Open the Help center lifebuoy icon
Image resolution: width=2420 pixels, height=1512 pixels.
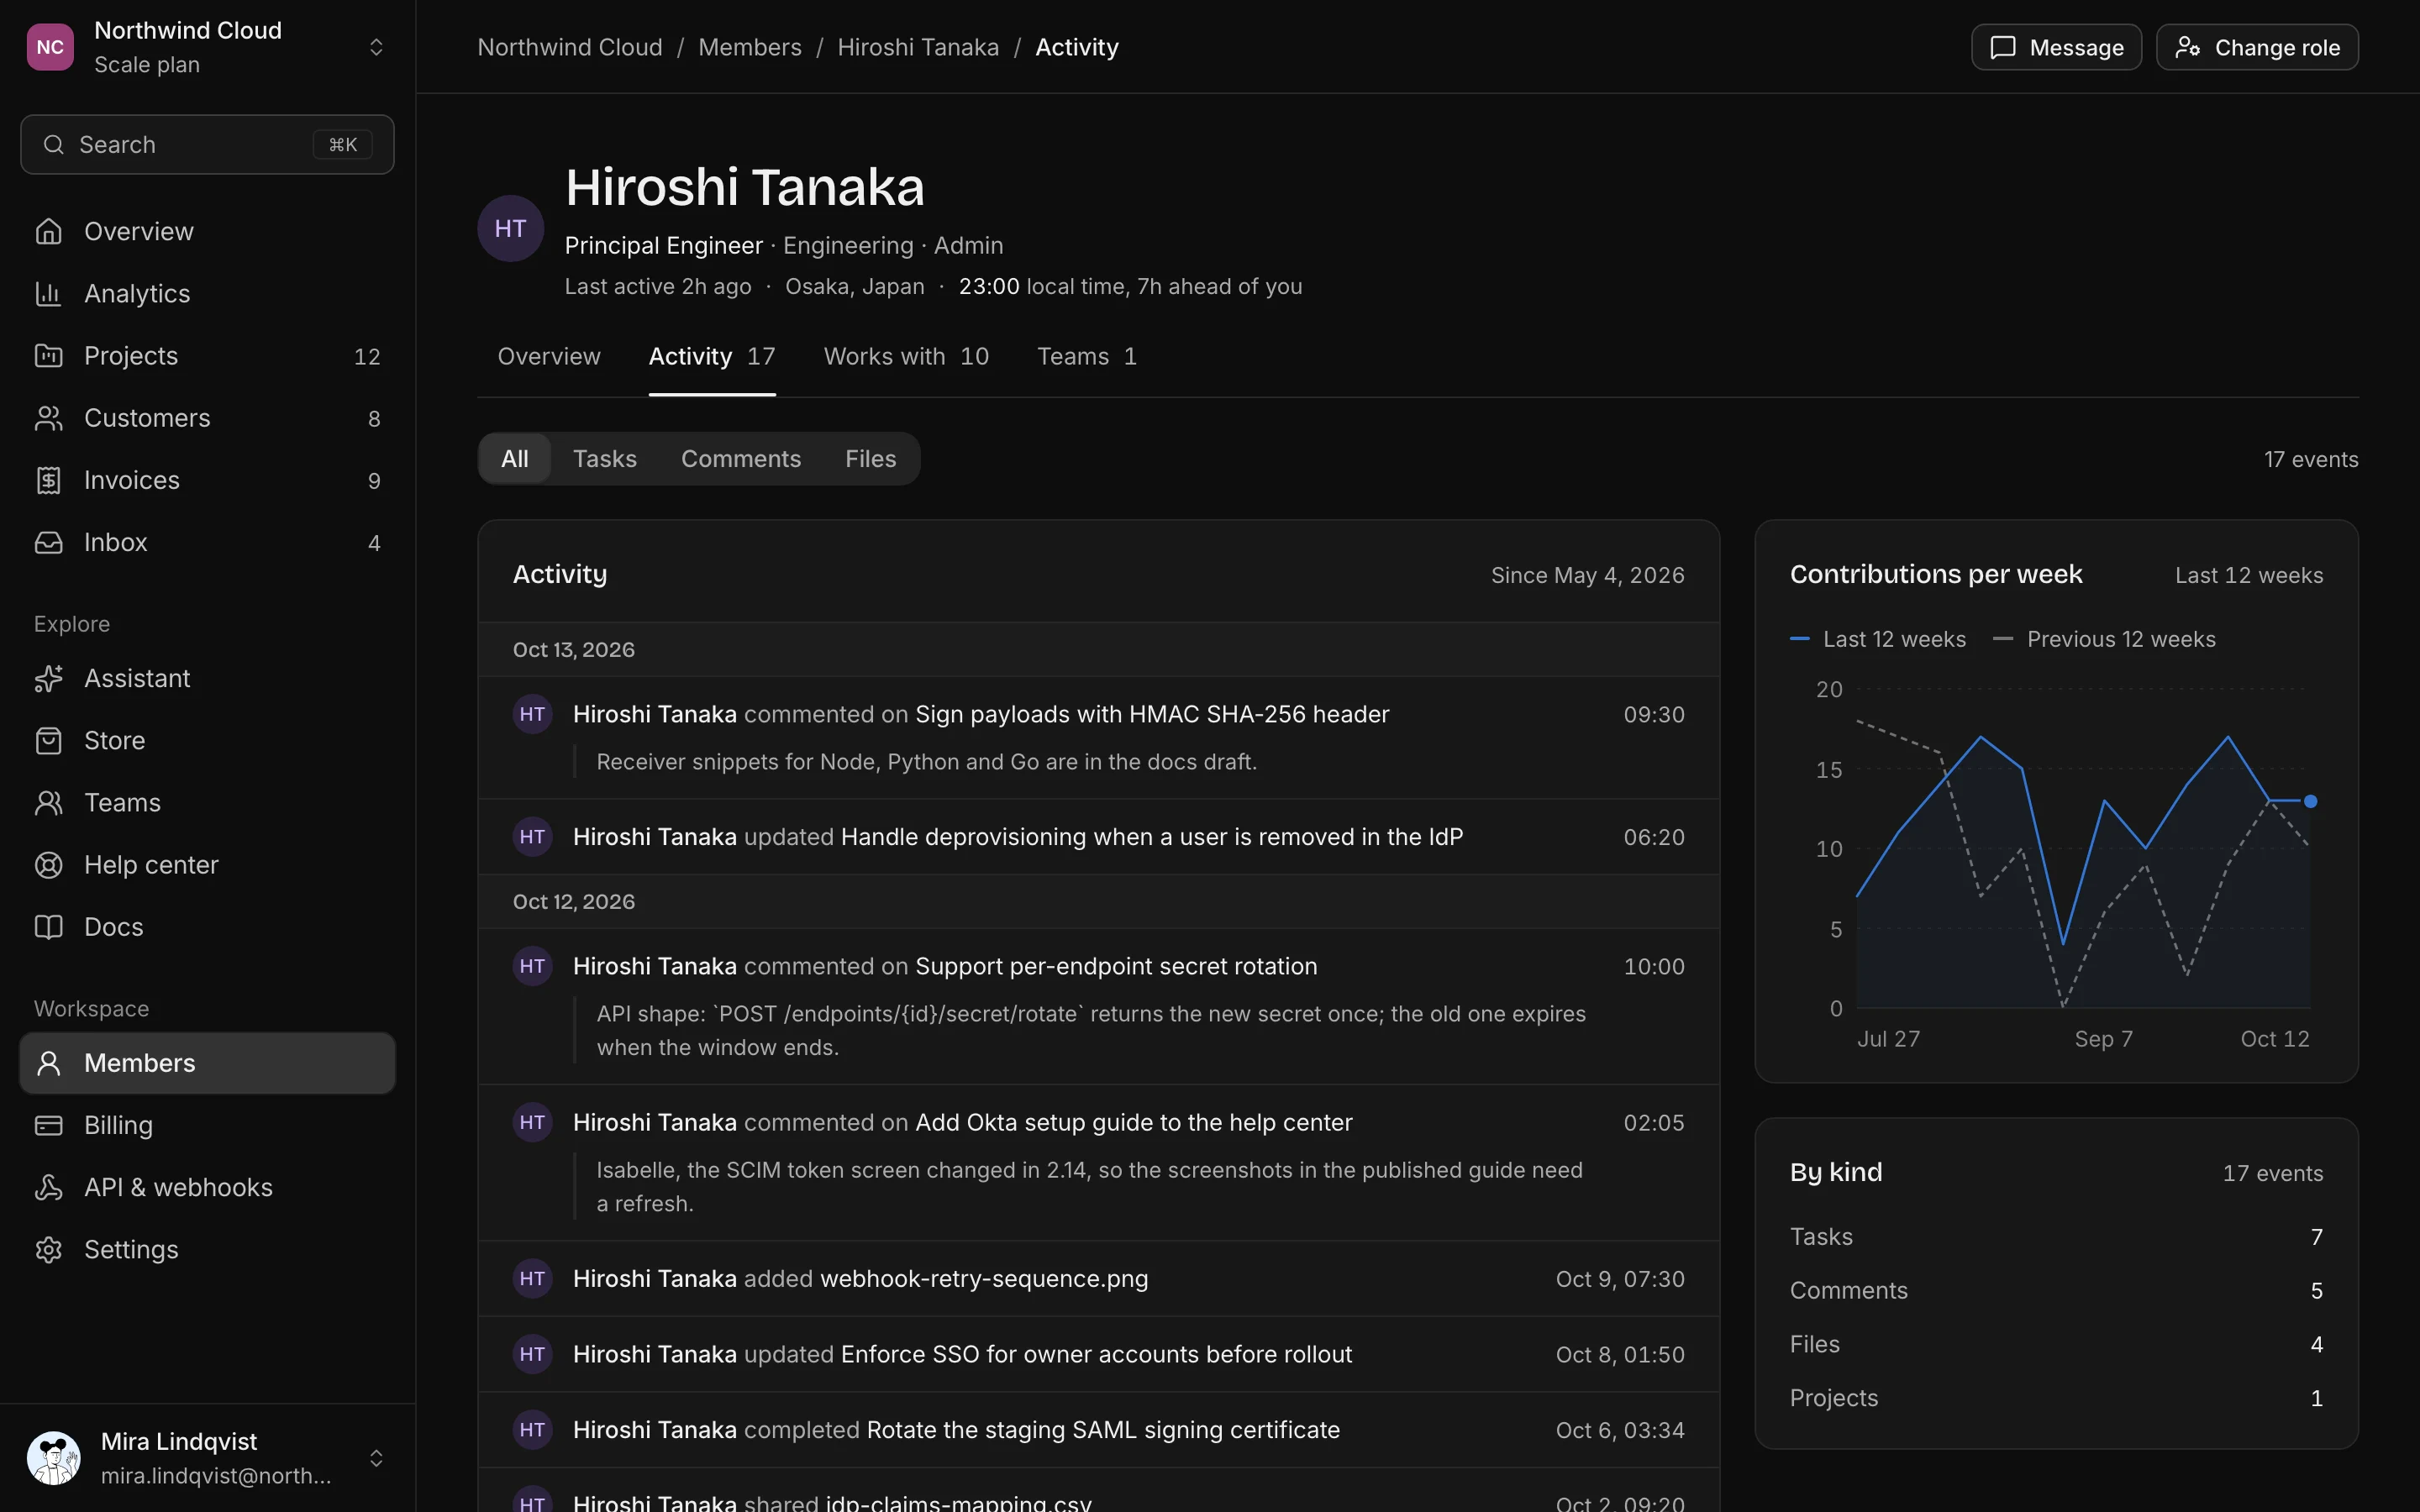[48, 864]
